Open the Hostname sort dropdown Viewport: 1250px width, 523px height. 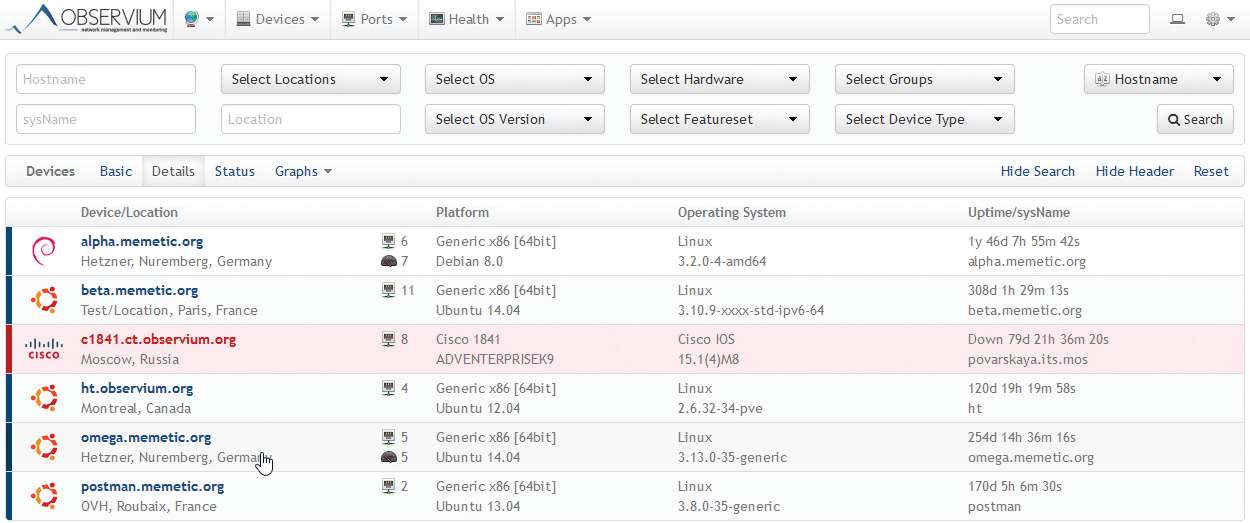pyautogui.click(x=1158, y=79)
